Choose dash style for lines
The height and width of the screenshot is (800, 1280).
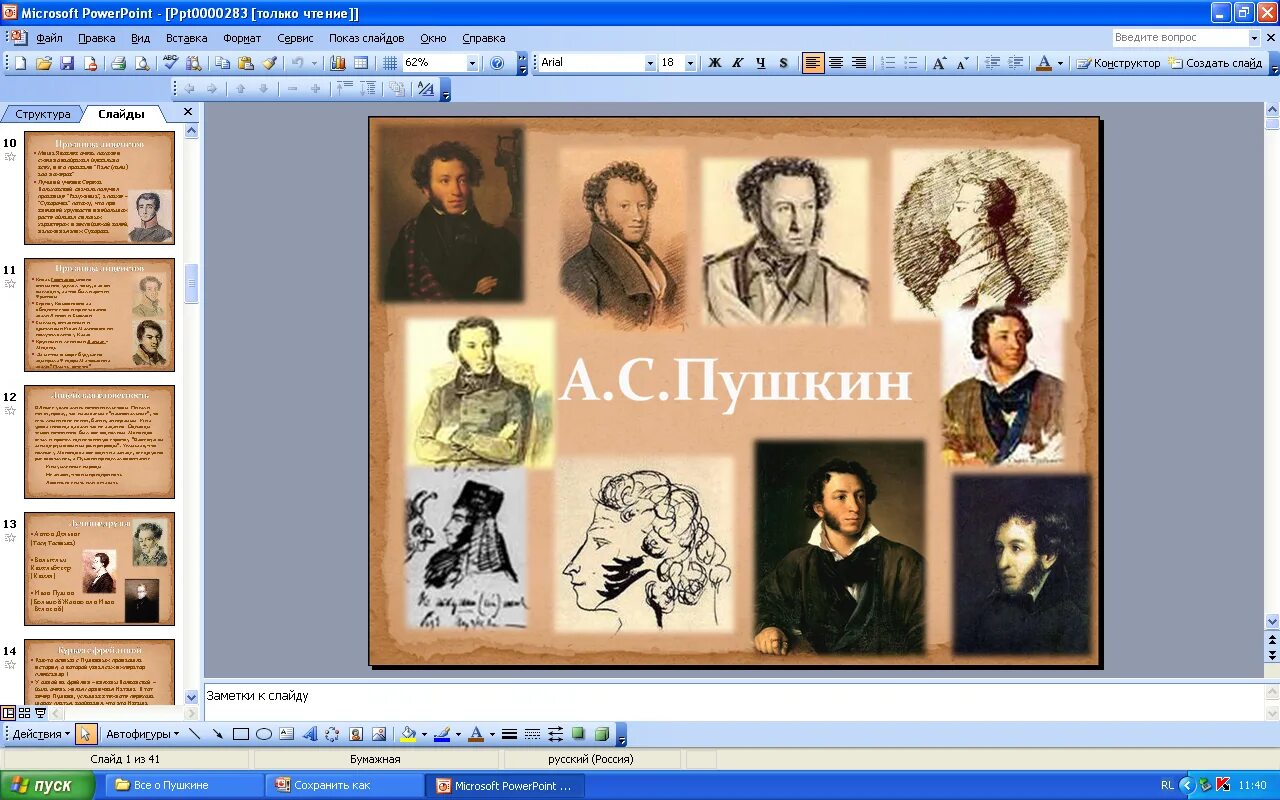coord(532,734)
